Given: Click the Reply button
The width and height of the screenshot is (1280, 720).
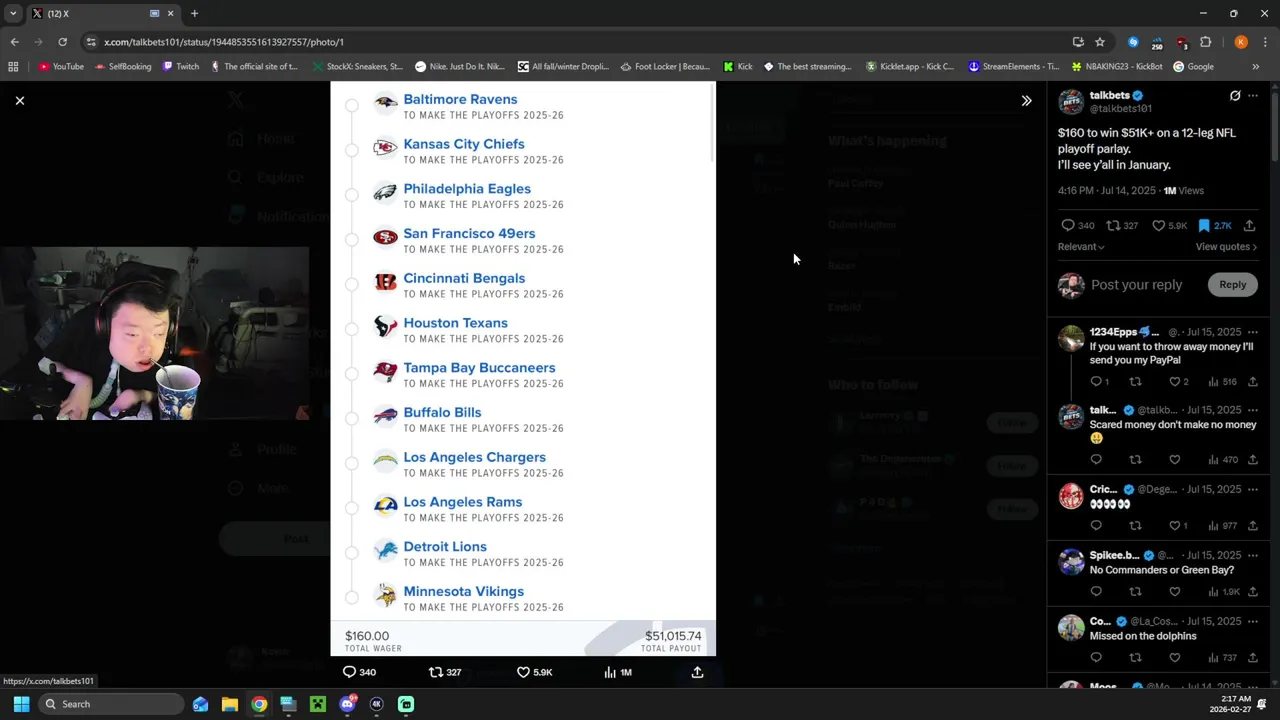Looking at the screenshot, I should (1232, 285).
